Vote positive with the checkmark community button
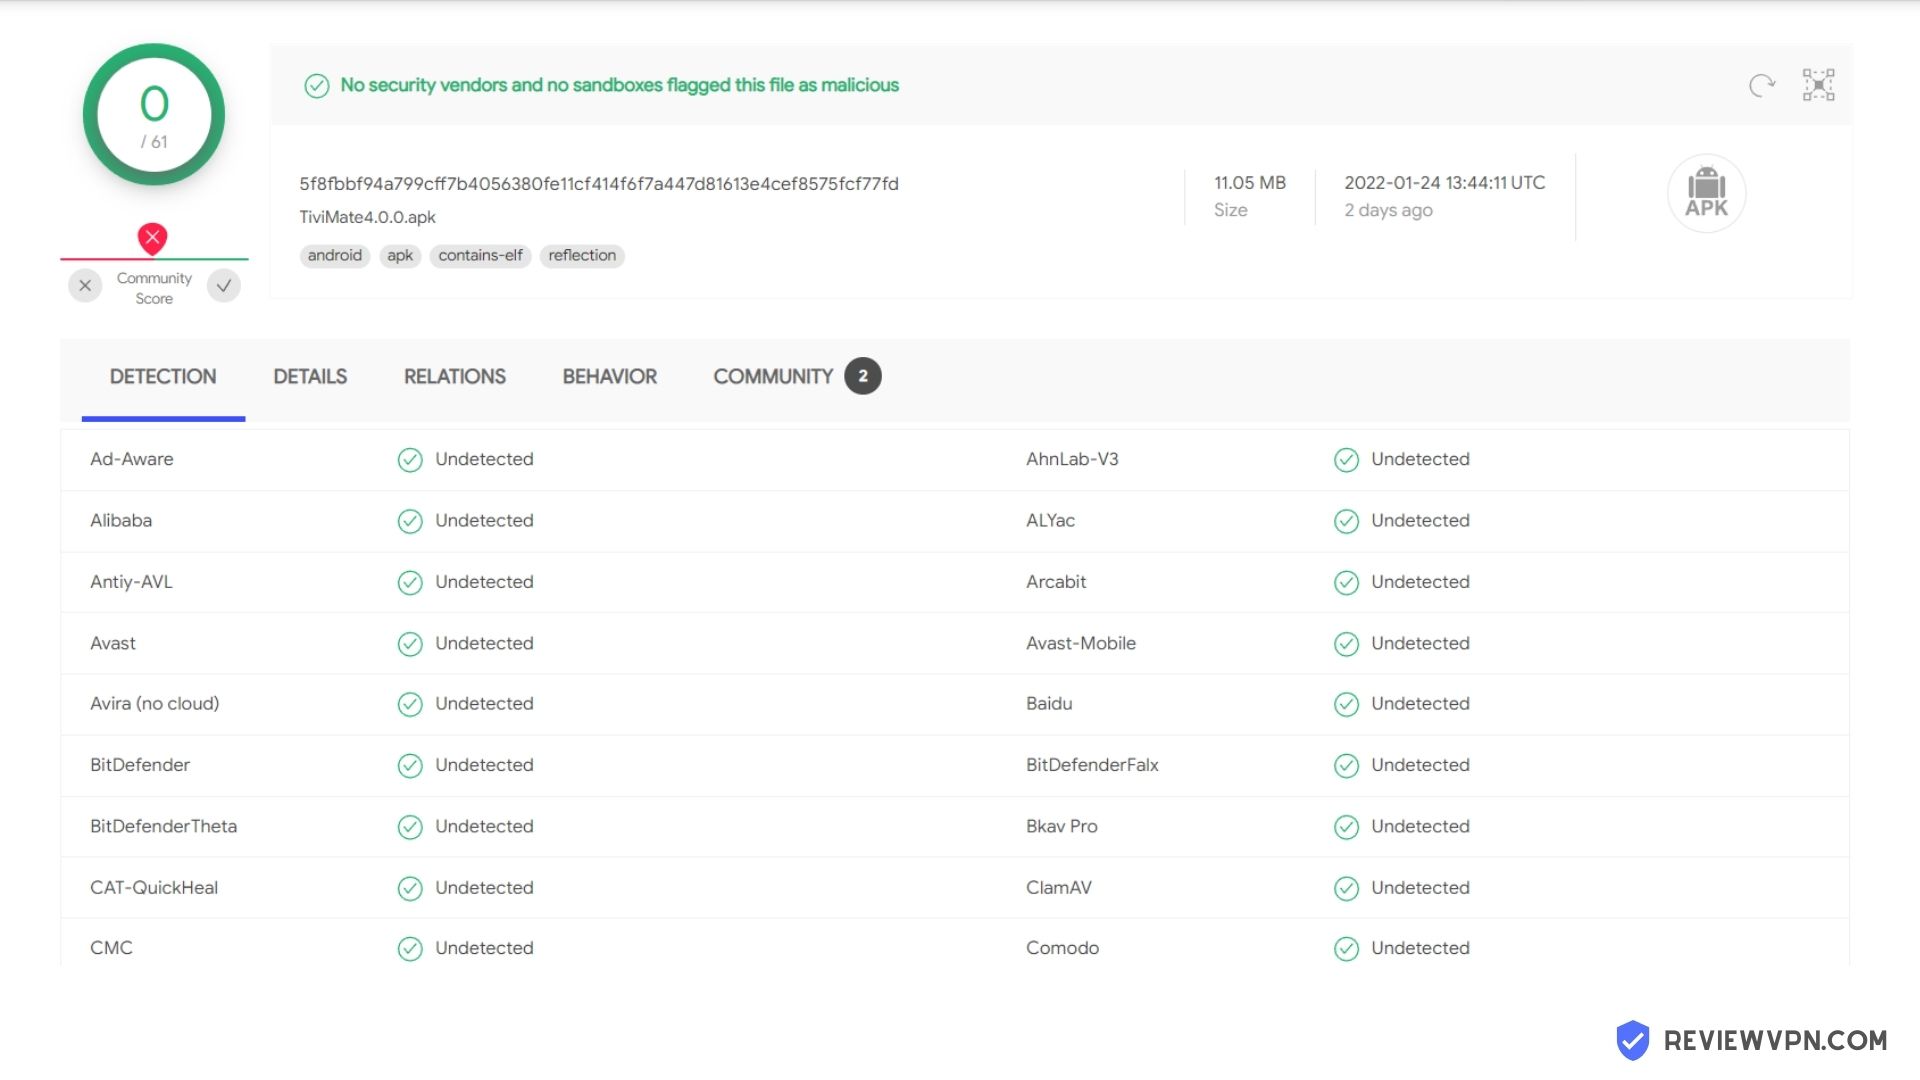1920x1080 pixels. point(224,286)
